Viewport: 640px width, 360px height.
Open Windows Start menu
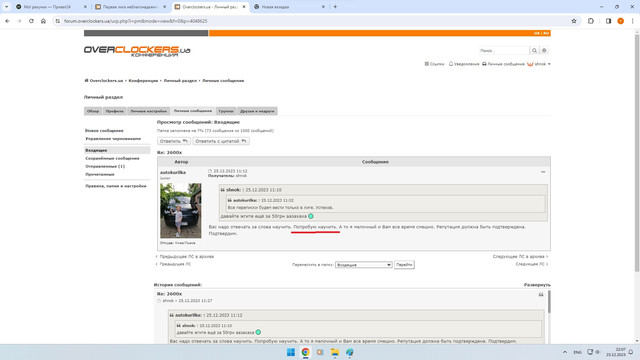pyautogui.click(x=291, y=352)
